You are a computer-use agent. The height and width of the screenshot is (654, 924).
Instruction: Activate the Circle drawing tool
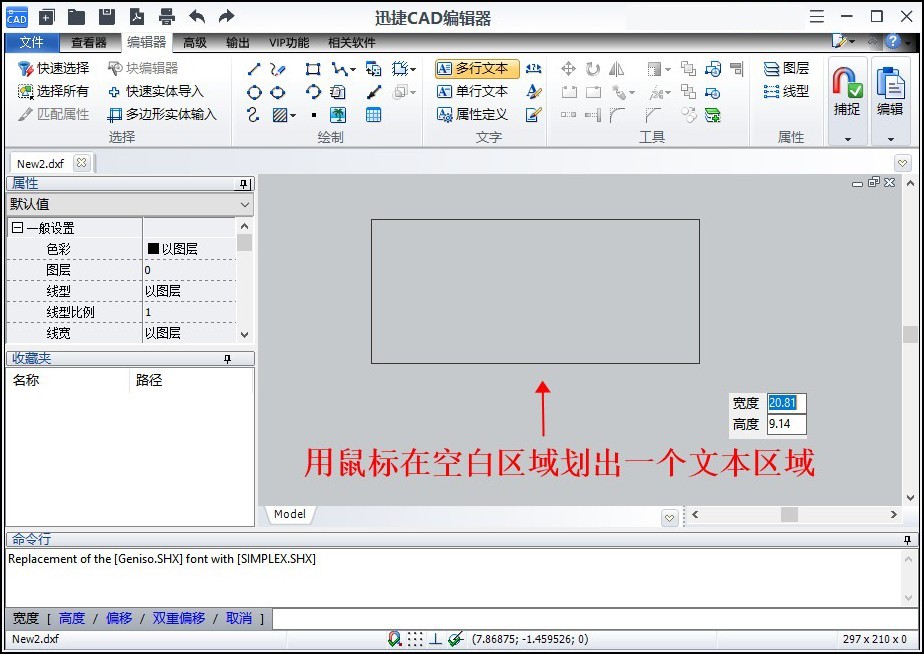(x=252, y=91)
